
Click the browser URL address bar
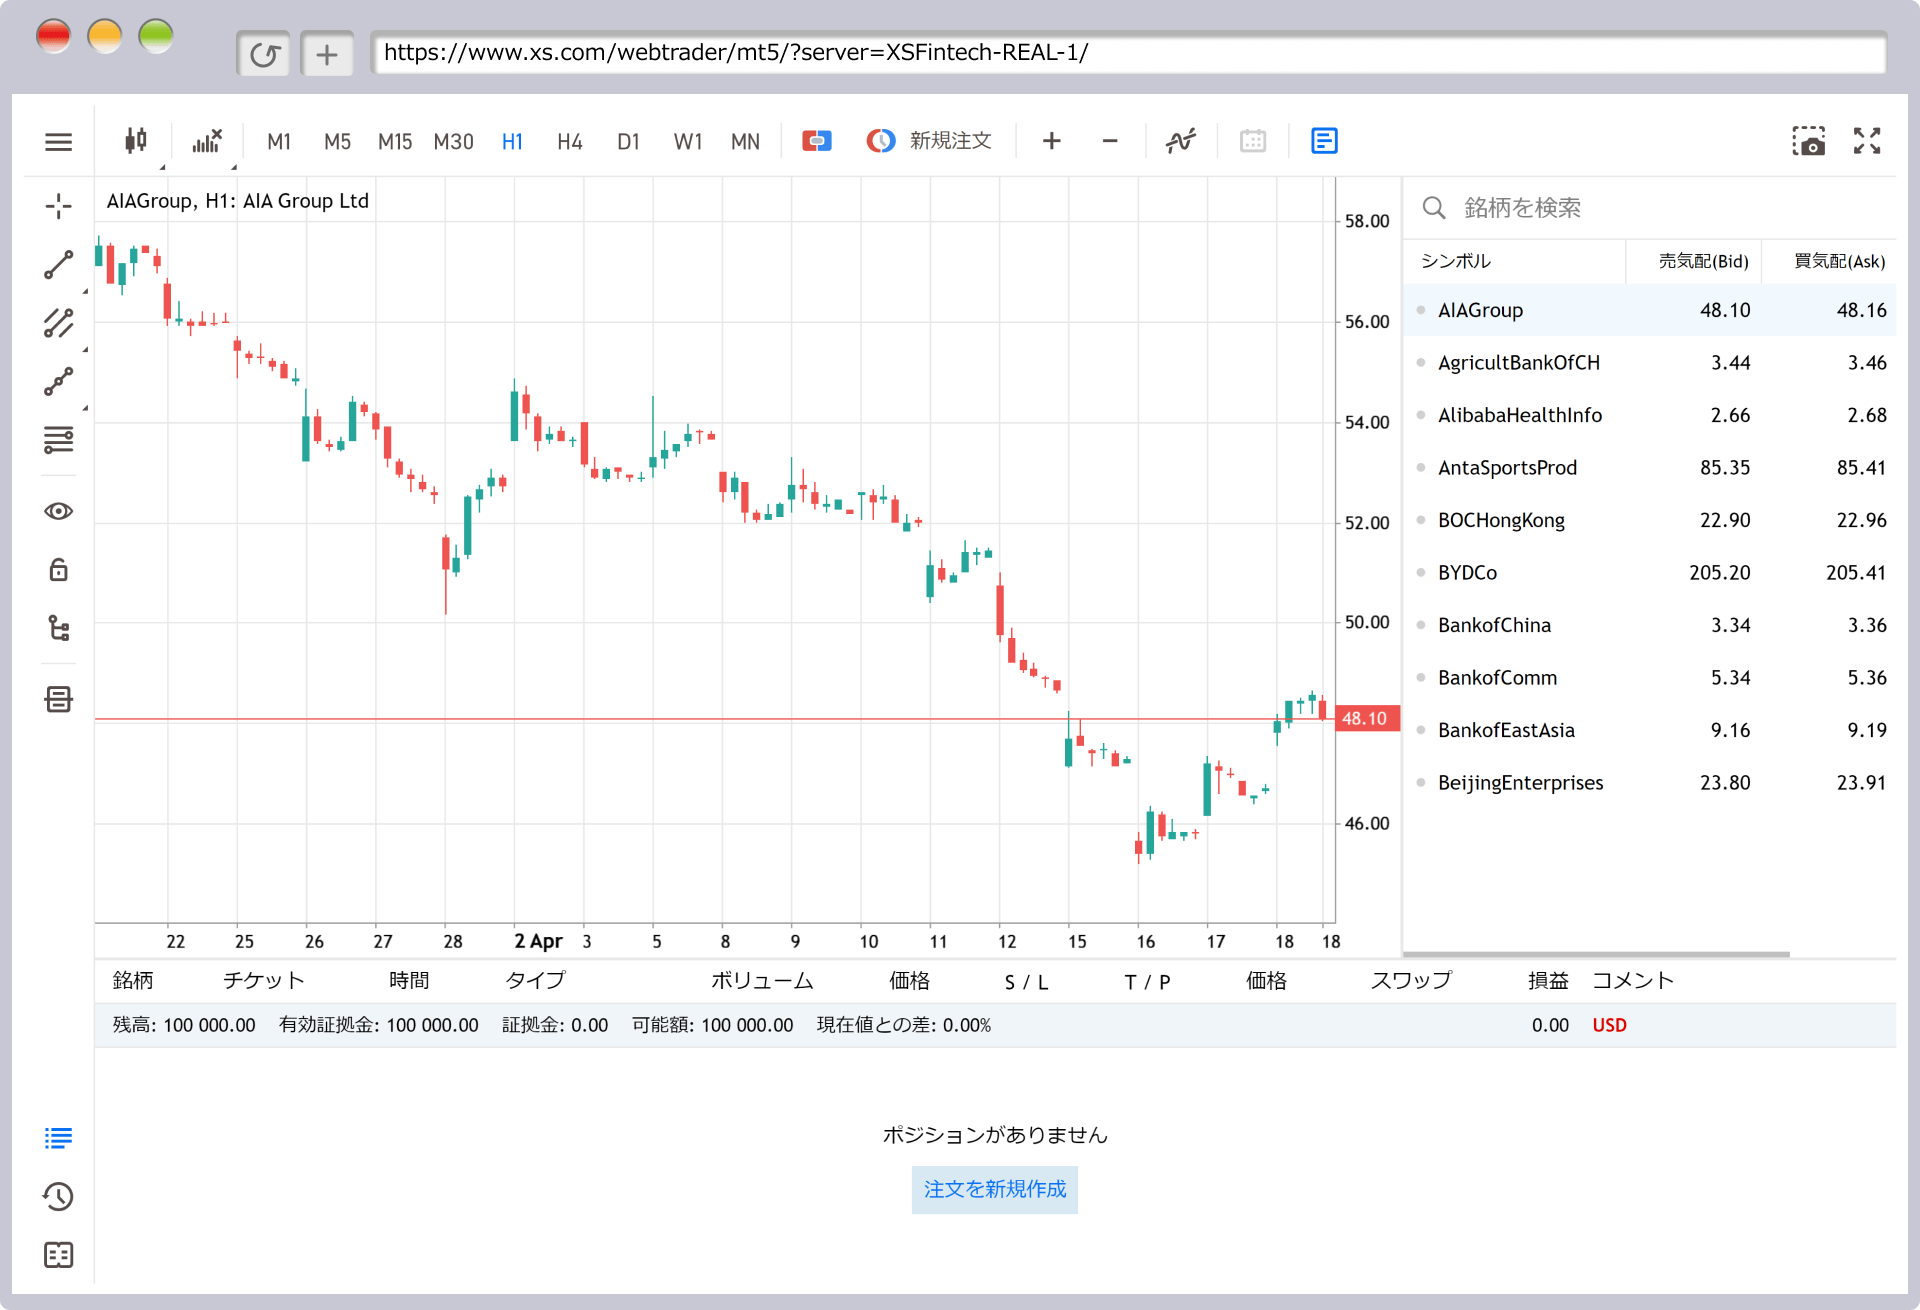click(x=1128, y=53)
